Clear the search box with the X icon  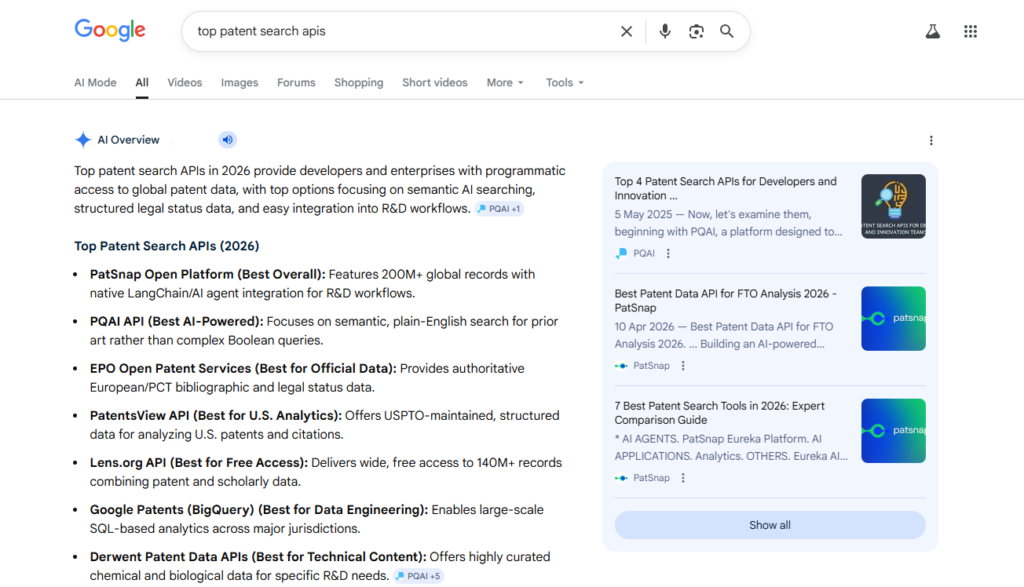(626, 31)
